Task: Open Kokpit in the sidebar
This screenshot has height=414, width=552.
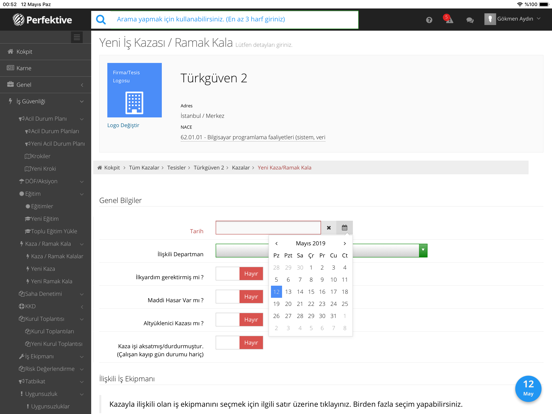Action: point(45,52)
